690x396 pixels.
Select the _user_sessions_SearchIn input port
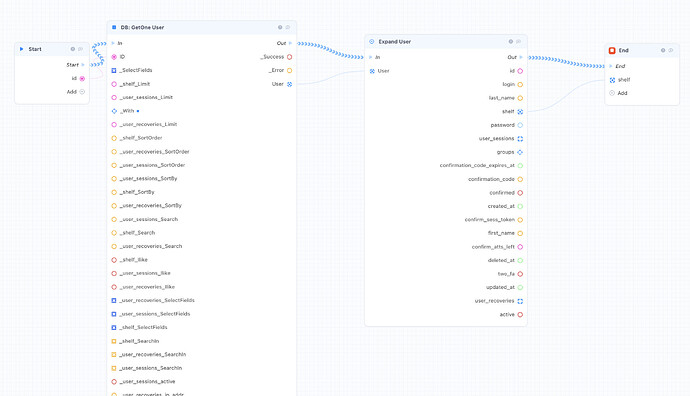tap(114, 368)
